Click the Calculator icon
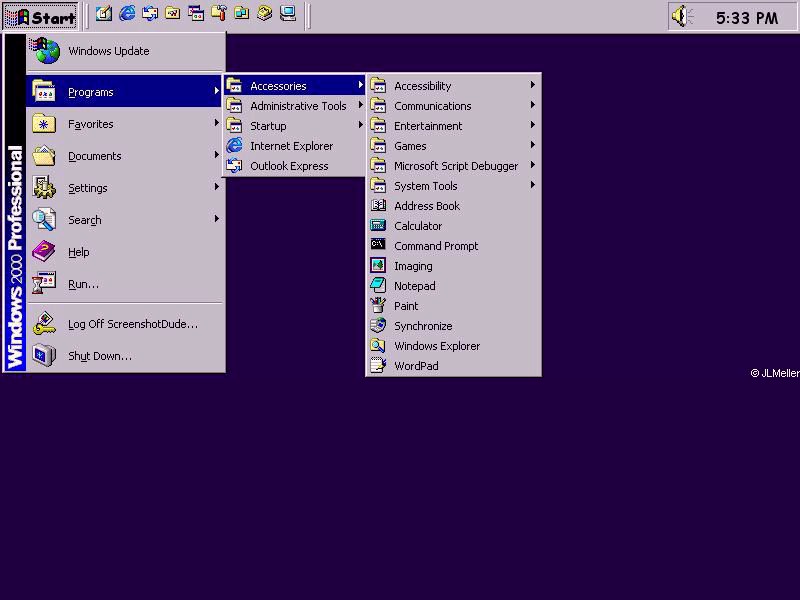 pyautogui.click(x=378, y=225)
